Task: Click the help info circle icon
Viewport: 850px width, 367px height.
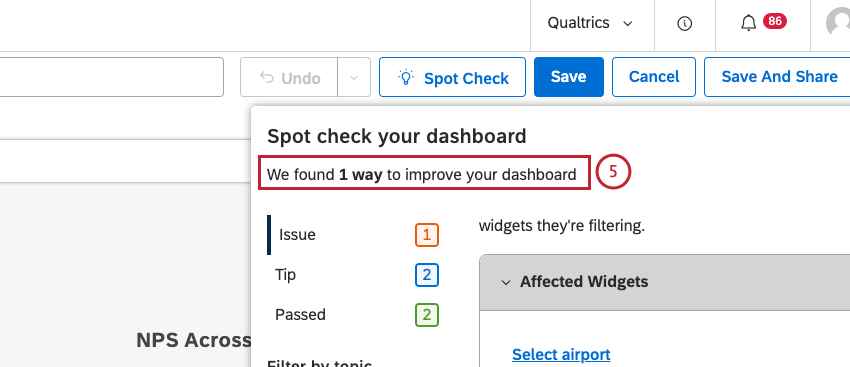Action: pos(685,23)
